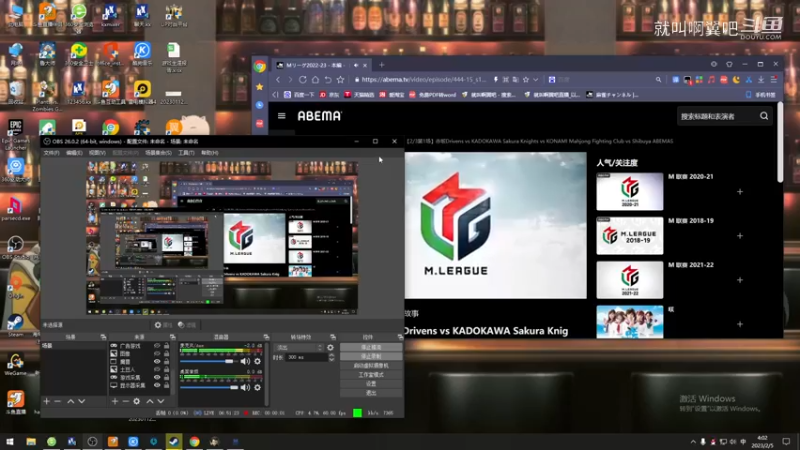Remove the selected scene in OBS
This screenshot has height=450, width=800.
pos(58,402)
